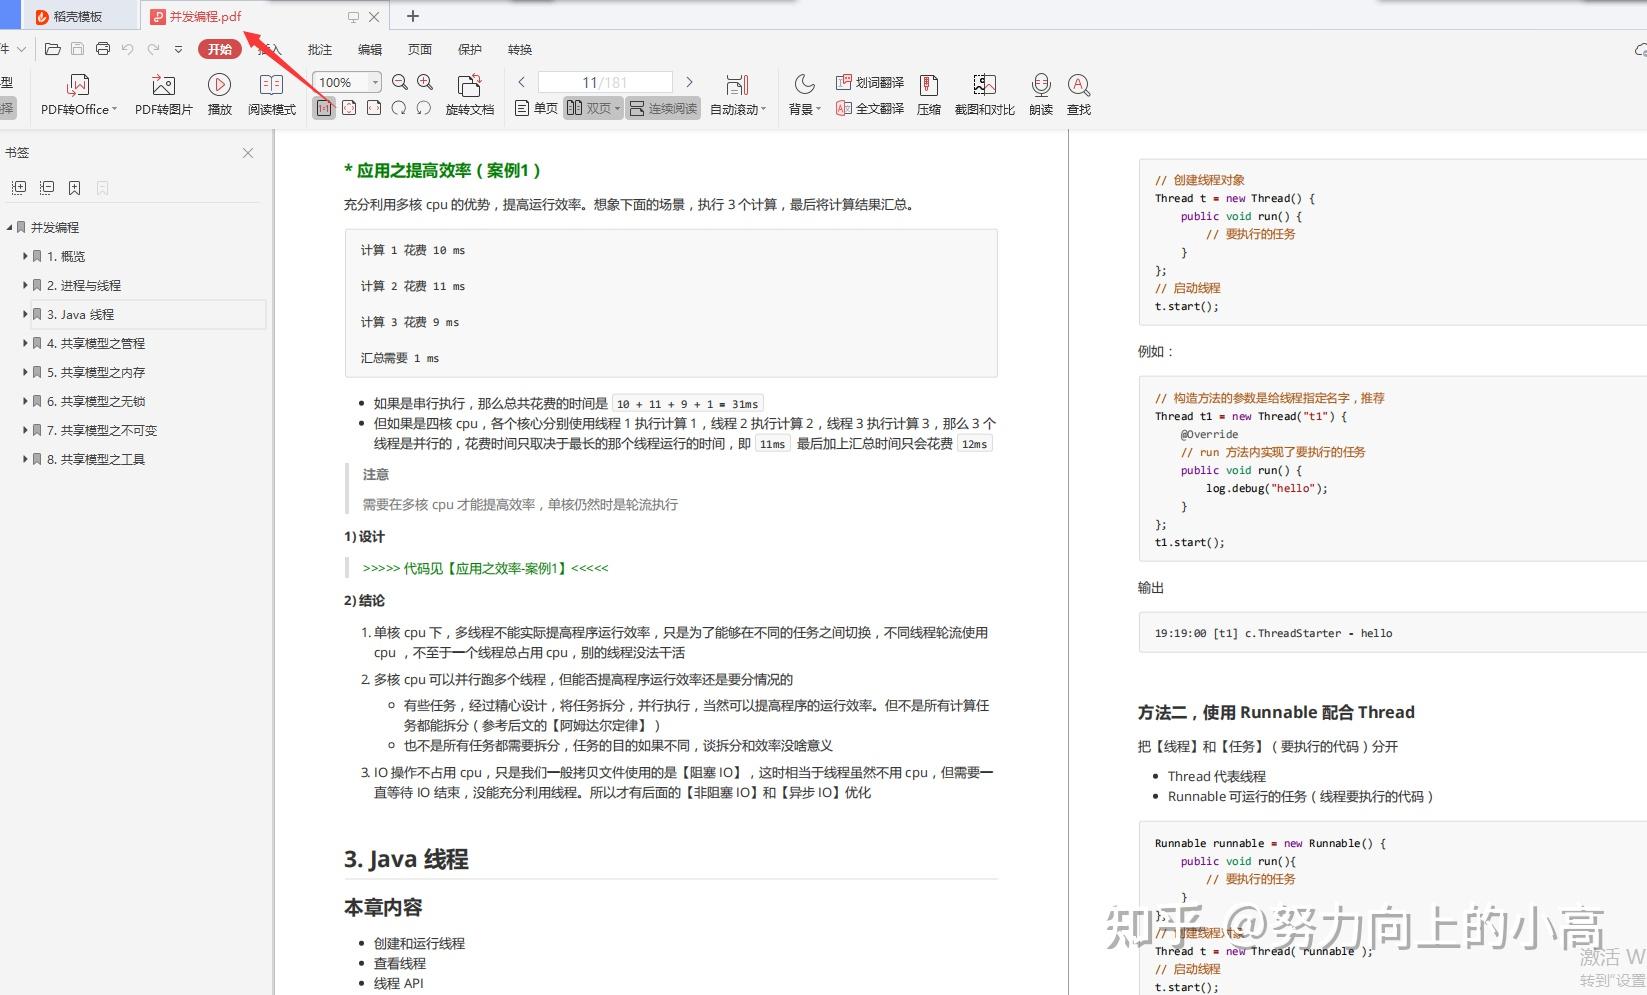Click the print icon in quick toolbar

tap(103, 49)
